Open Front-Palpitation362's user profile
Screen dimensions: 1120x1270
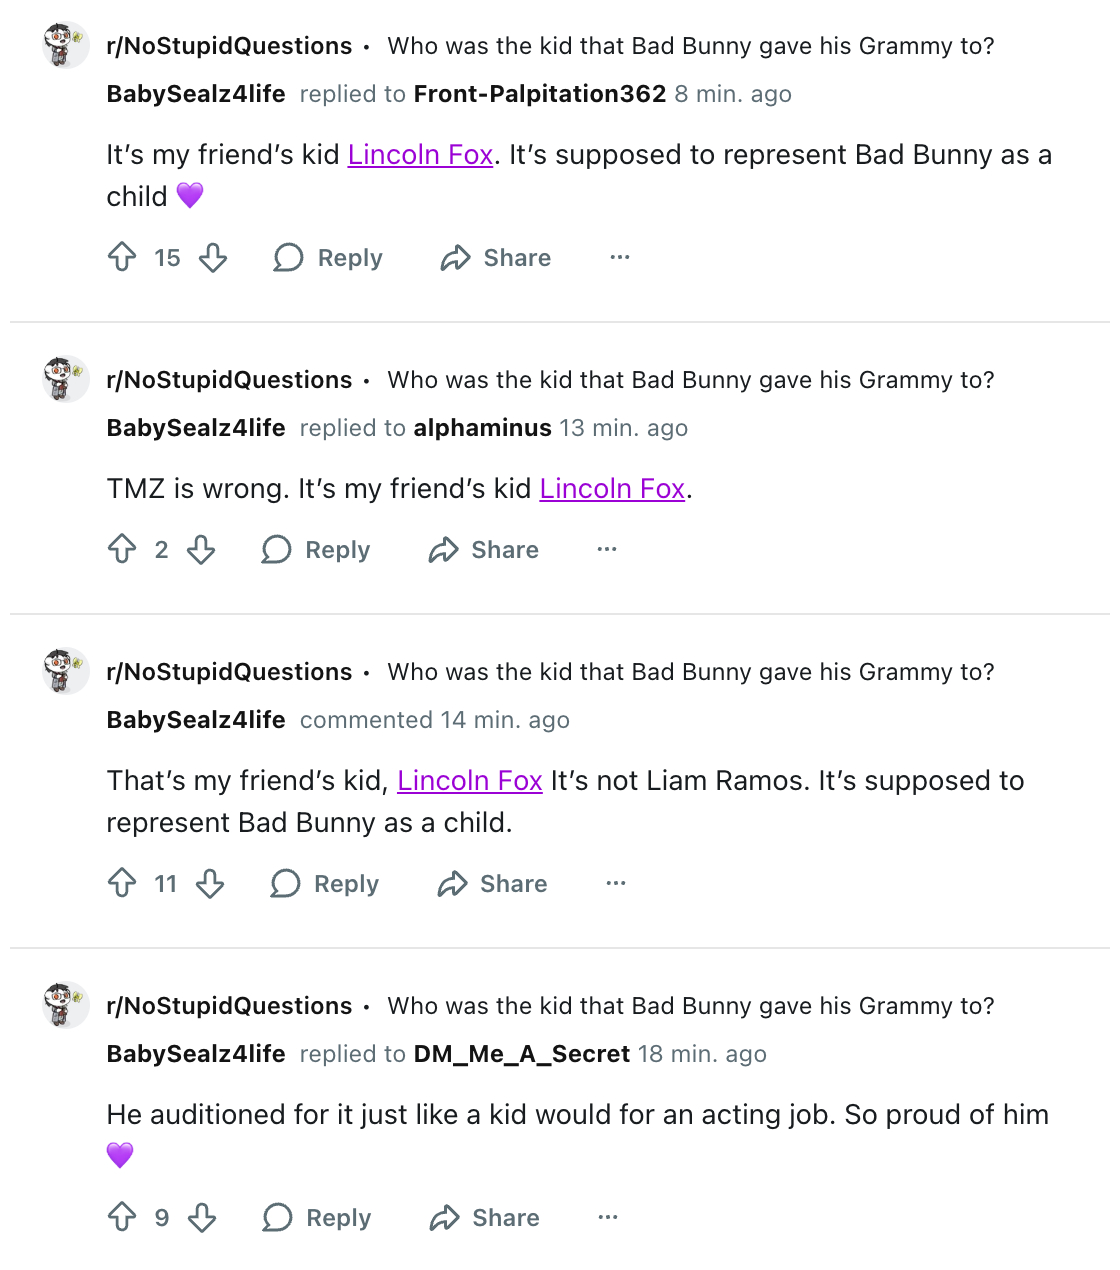(x=540, y=94)
